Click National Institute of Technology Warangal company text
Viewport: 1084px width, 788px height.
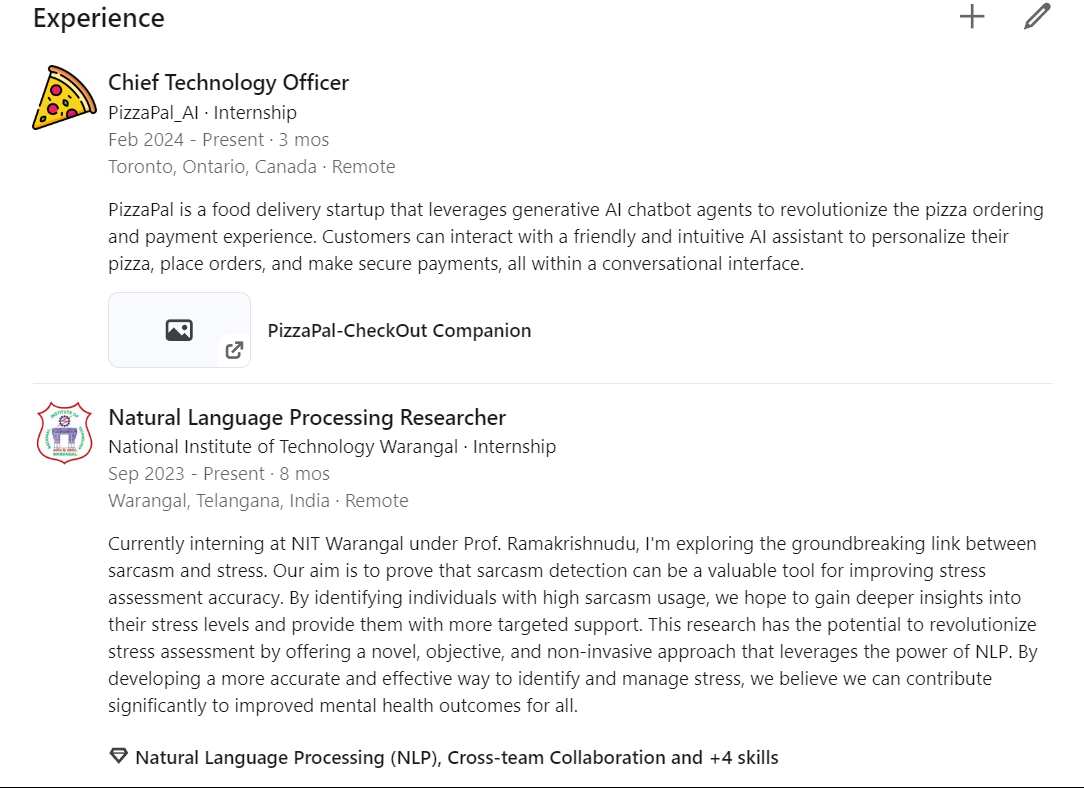tap(283, 447)
